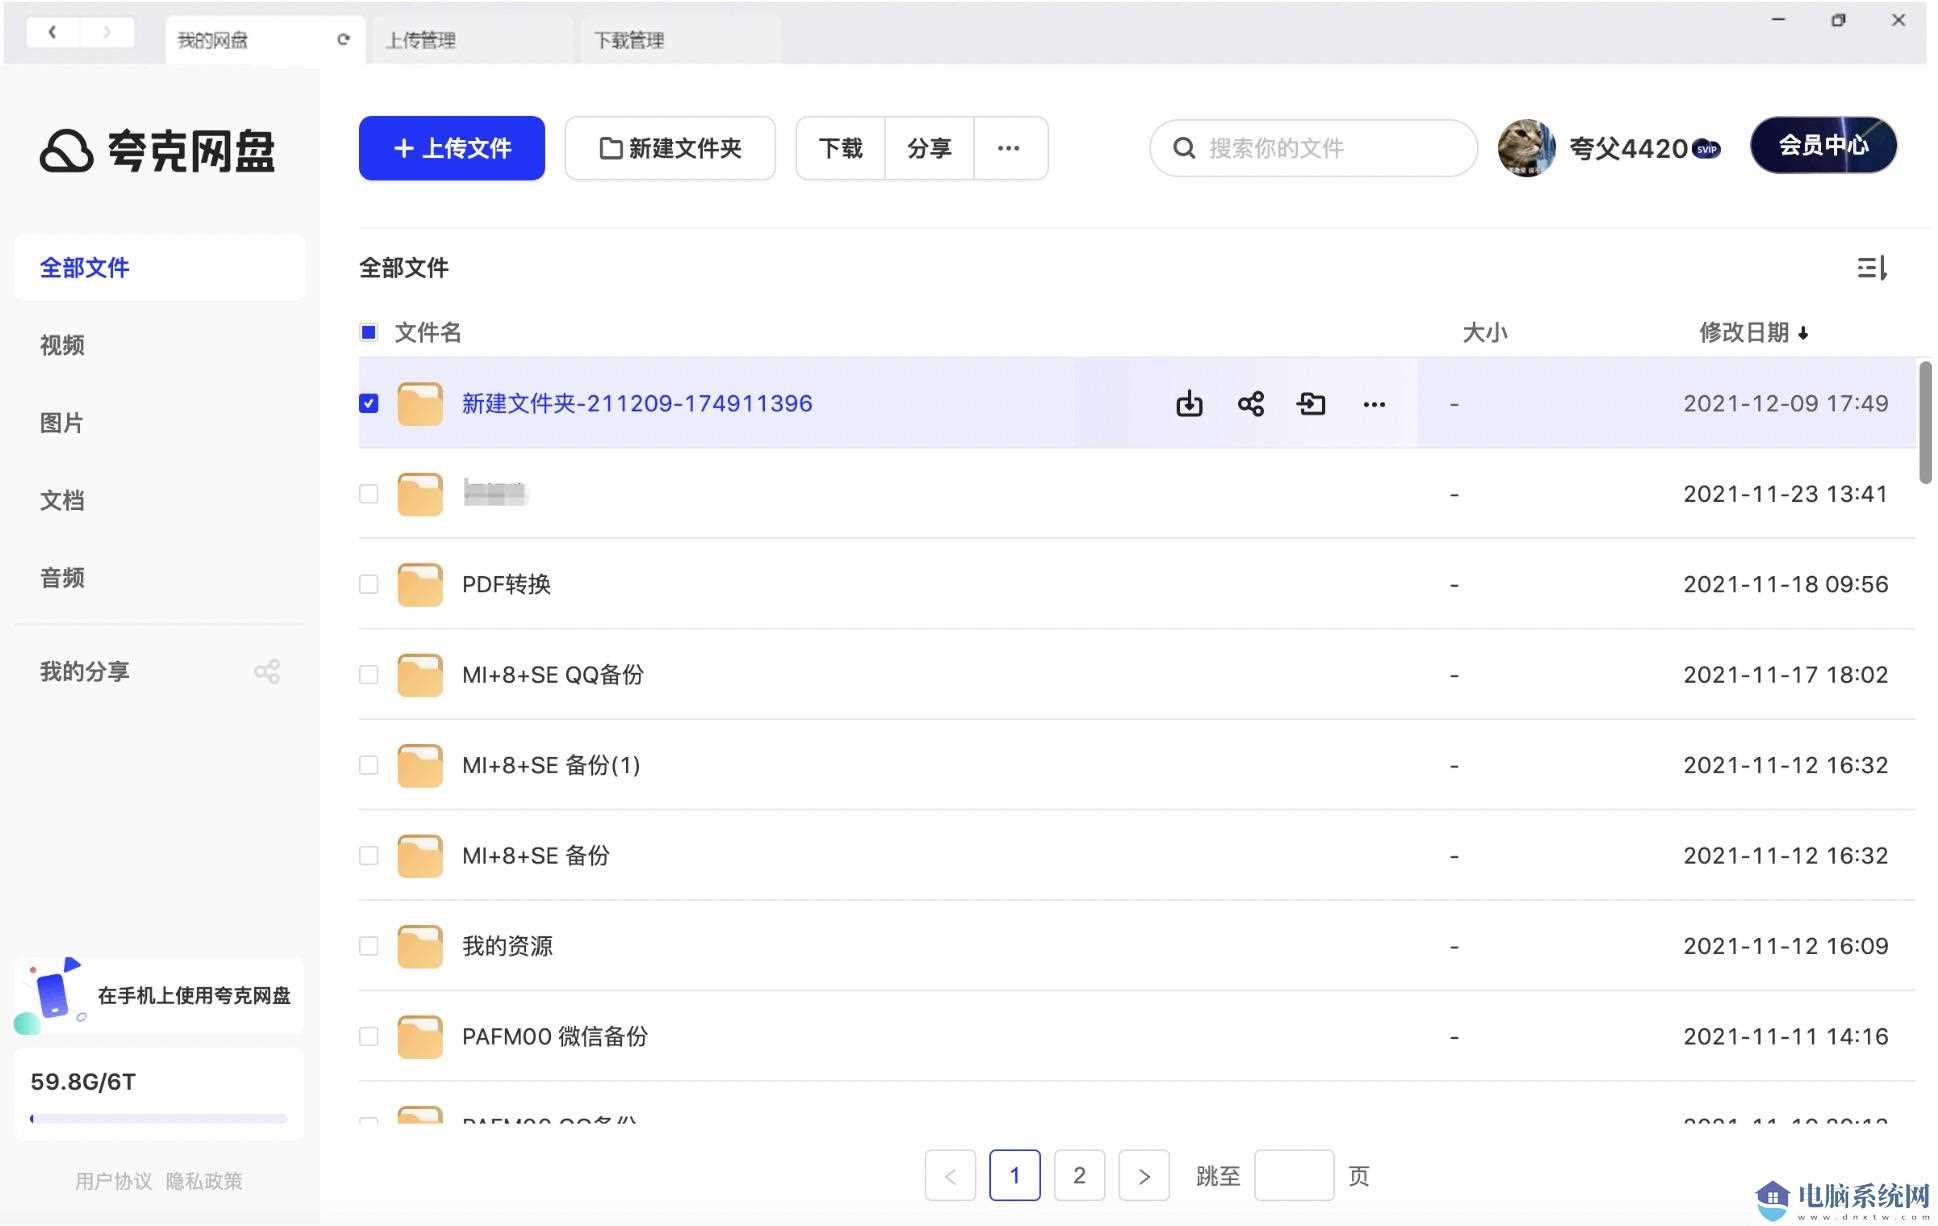
Task: Open 用户协议 link
Action: (114, 1181)
